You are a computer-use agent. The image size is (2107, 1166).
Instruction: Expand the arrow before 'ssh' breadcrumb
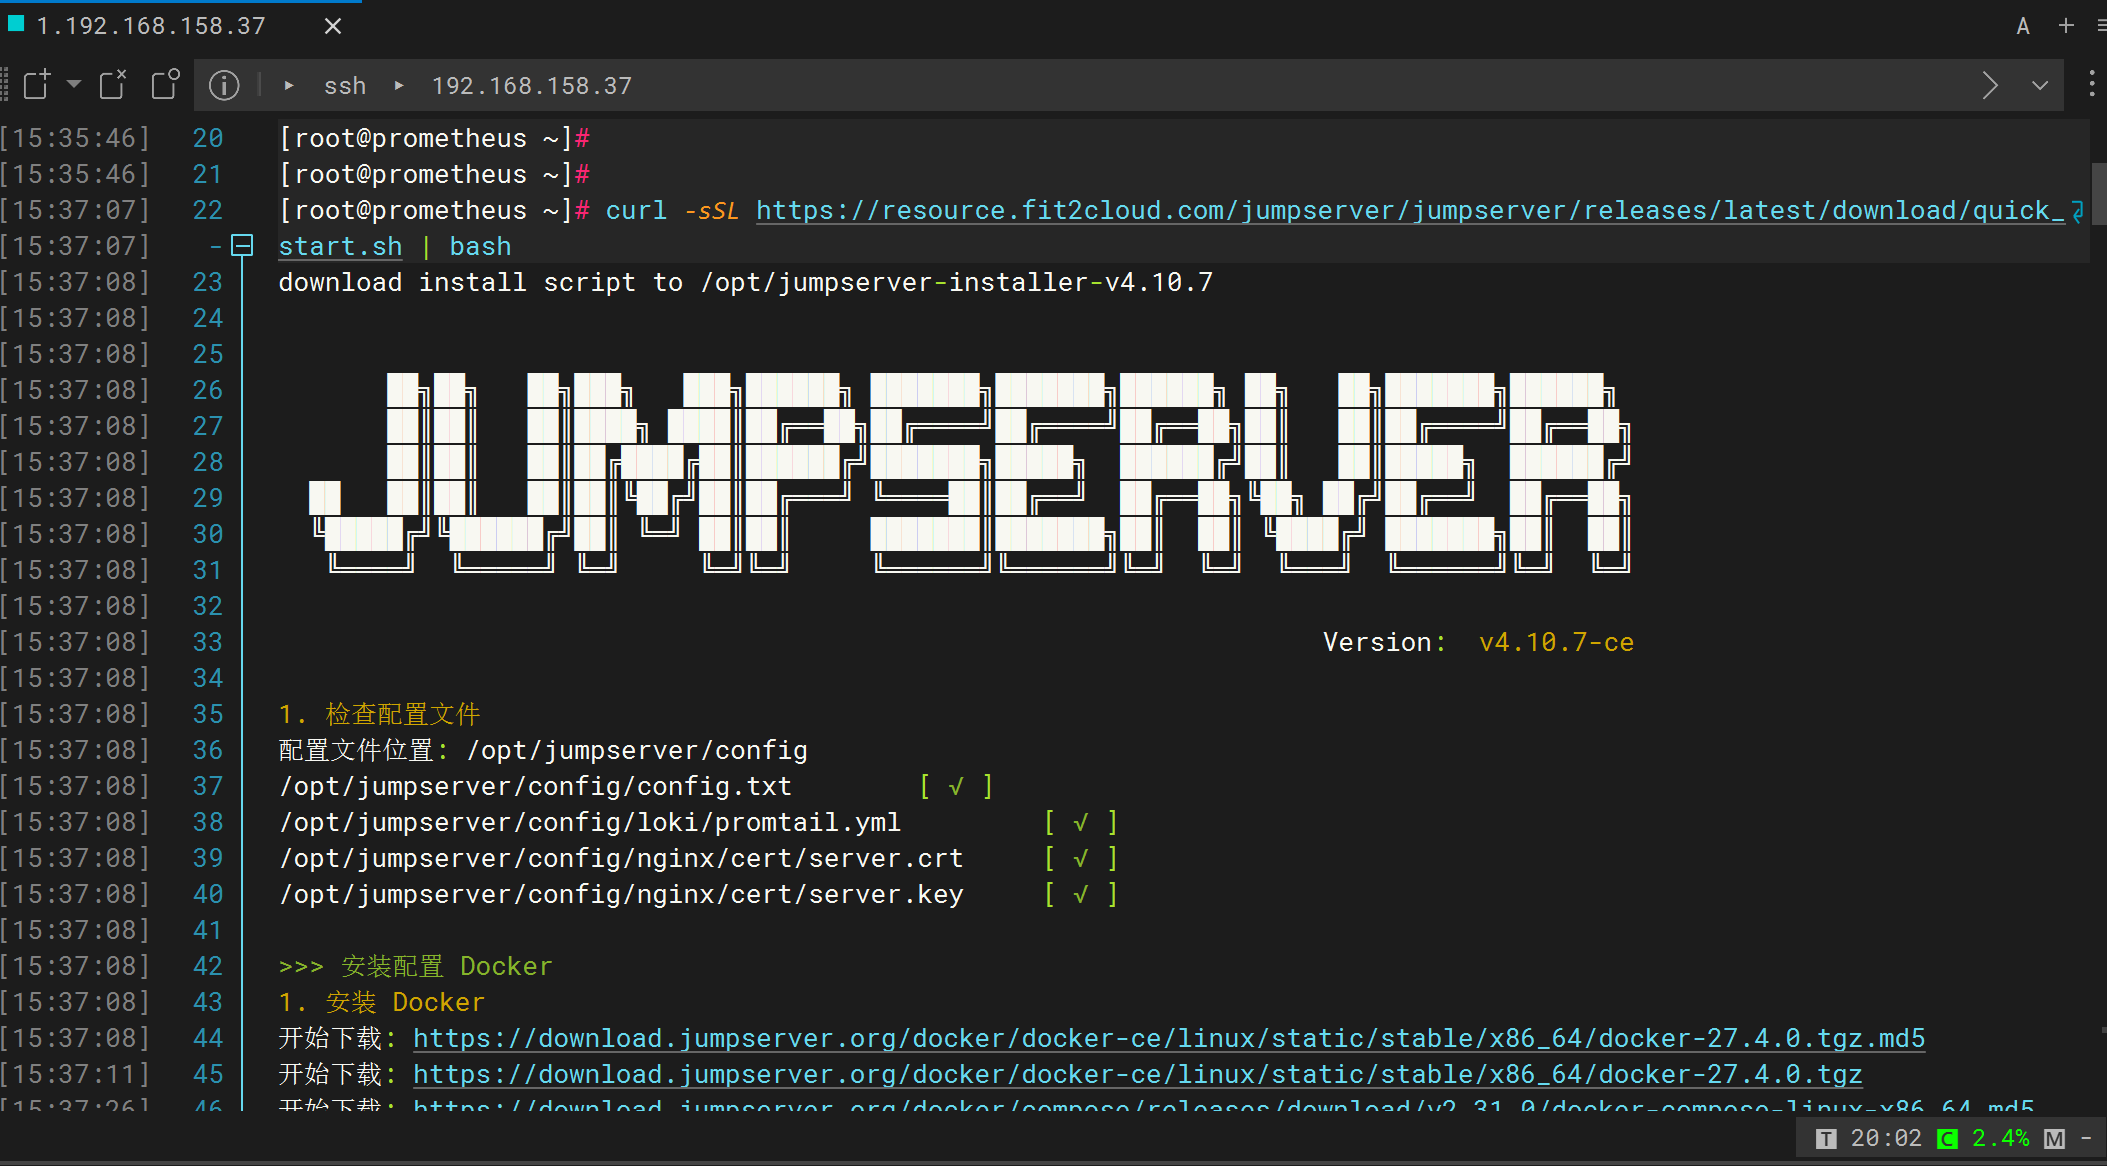289,86
